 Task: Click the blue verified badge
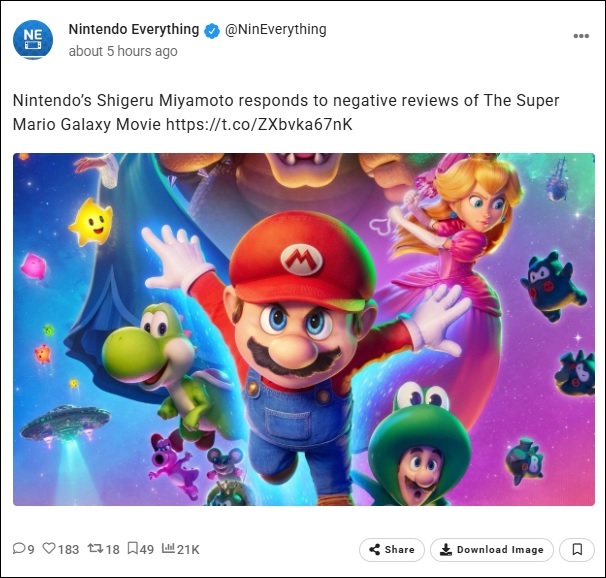tap(212, 31)
